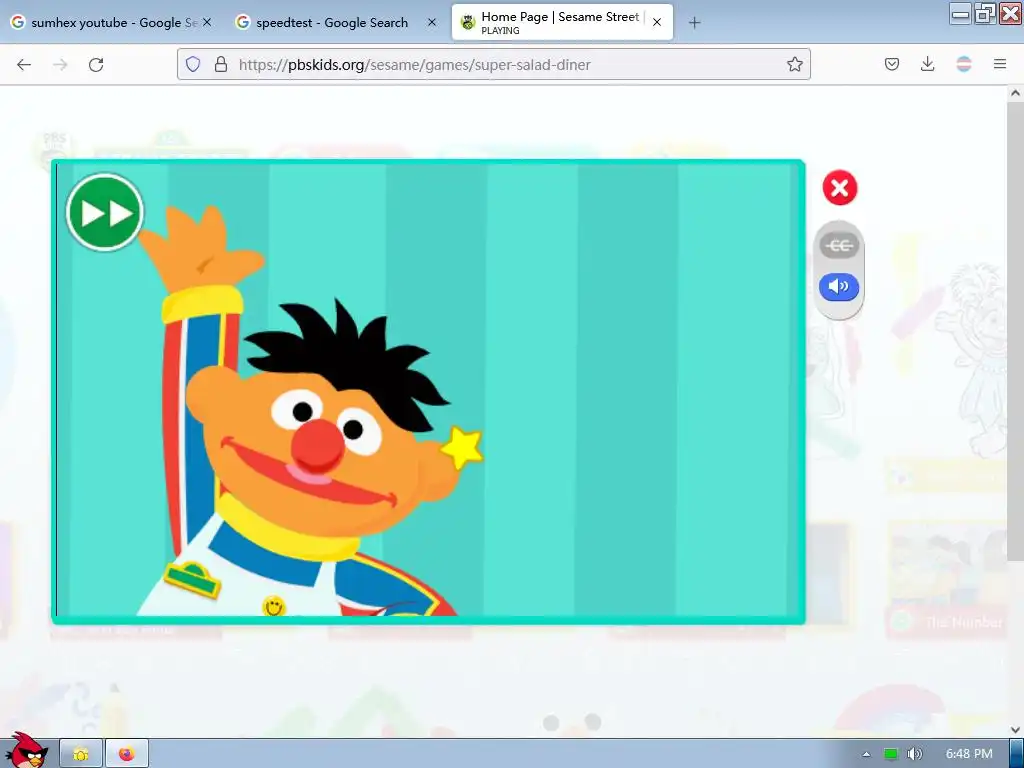Mute the game sound with the blue speaker button
Viewport: 1024px width, 768px height.
pyautogui.click(x=839, y=287)
